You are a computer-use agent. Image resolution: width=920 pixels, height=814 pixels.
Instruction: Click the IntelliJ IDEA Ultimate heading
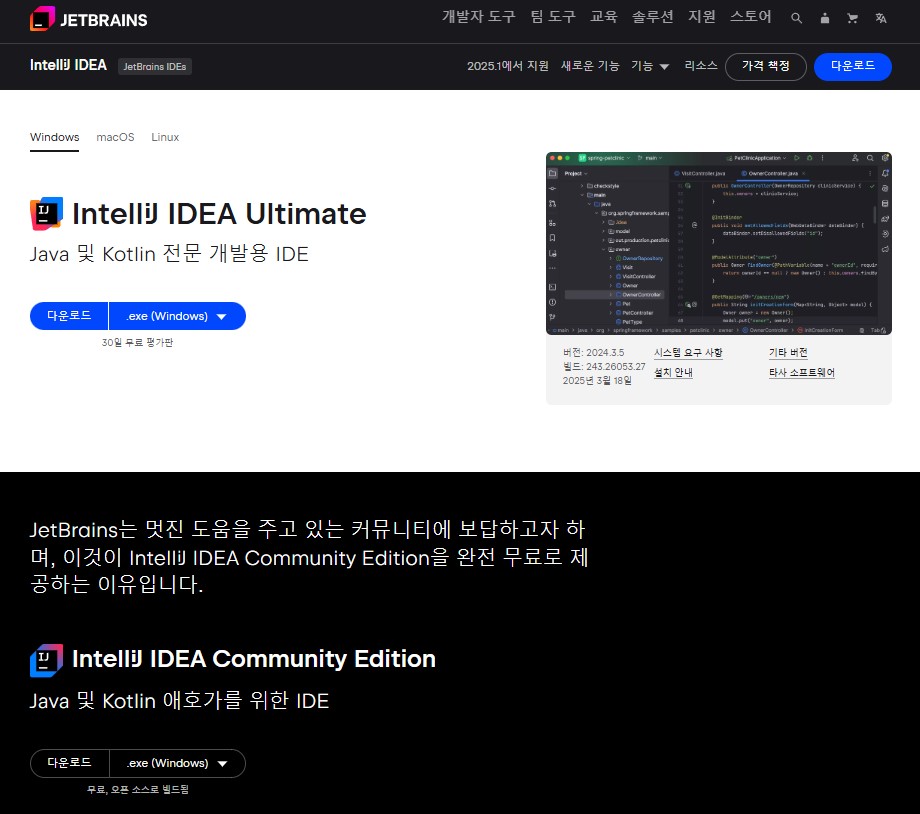(x=219, y=214)
